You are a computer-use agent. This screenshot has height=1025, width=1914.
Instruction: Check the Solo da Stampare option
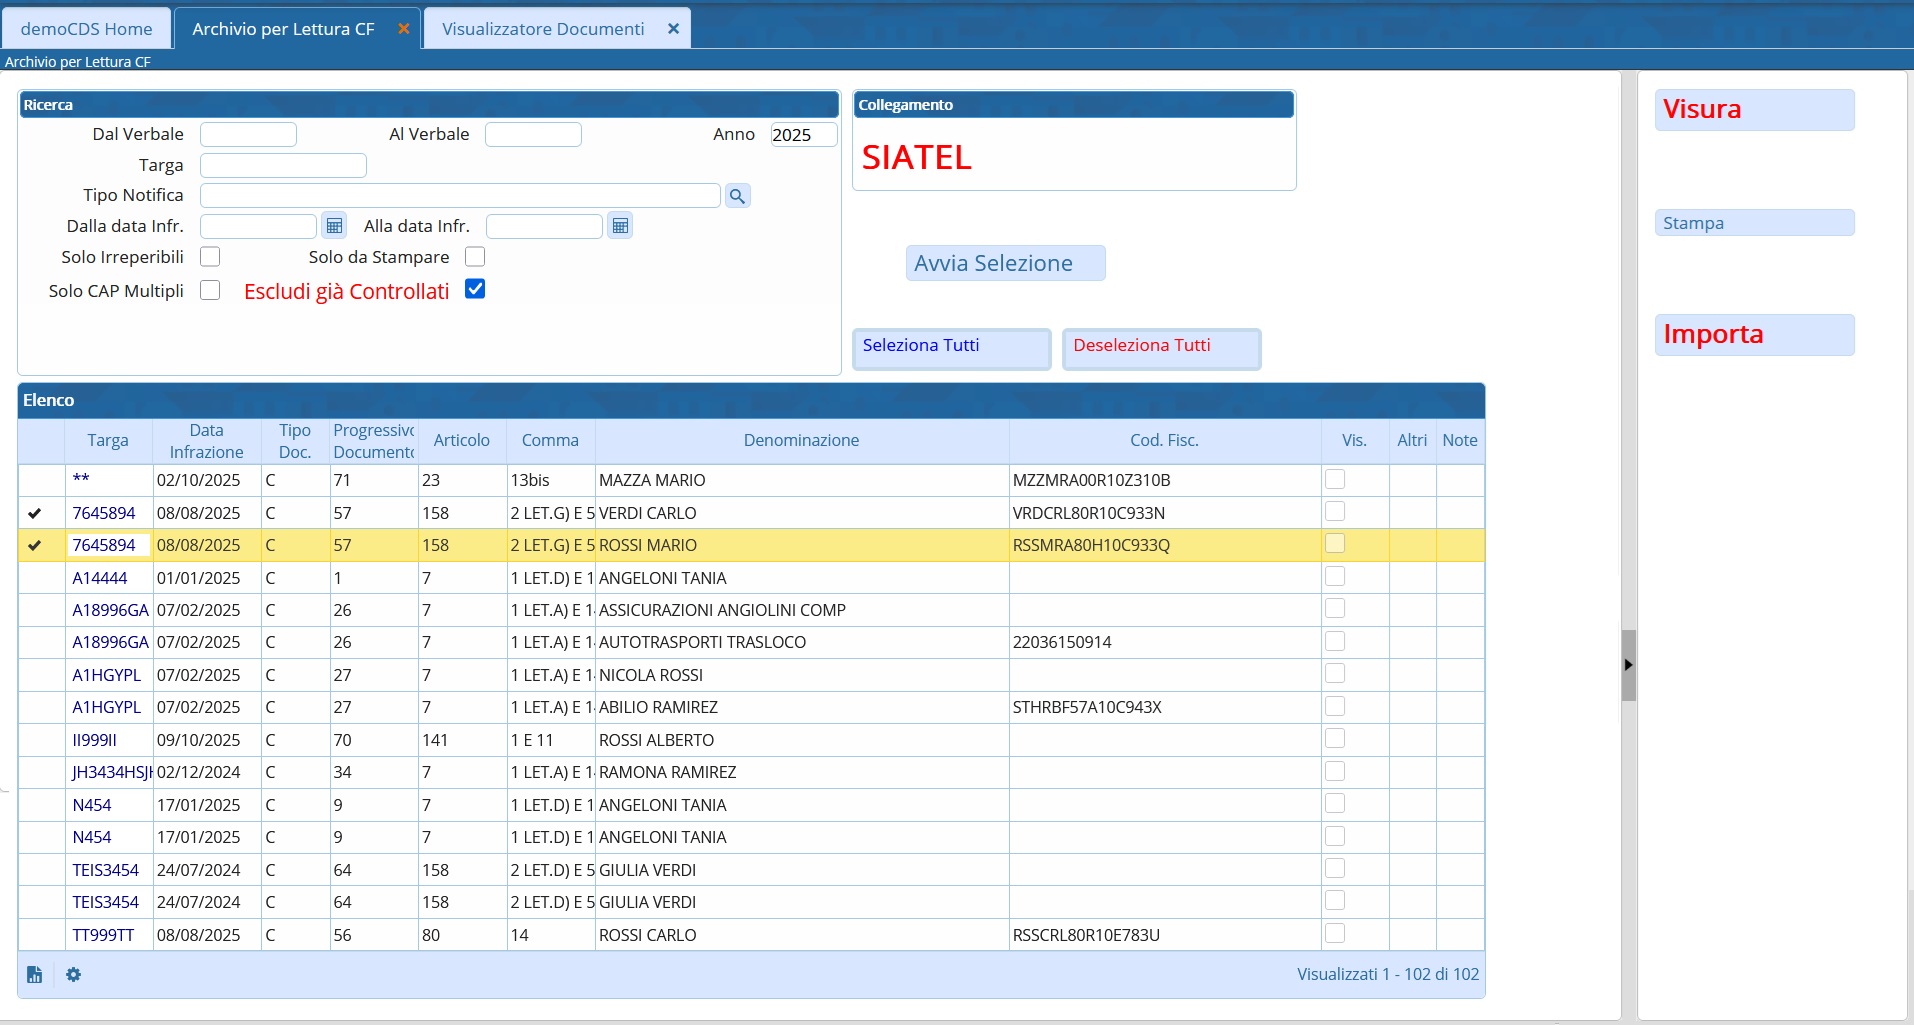coord(475,257)
